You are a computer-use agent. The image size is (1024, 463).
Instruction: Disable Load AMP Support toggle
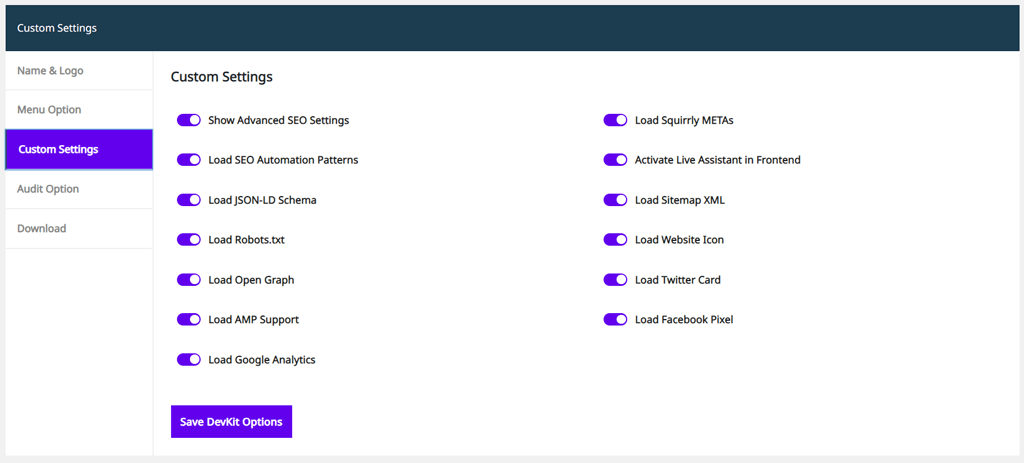(x=188, y=319)
